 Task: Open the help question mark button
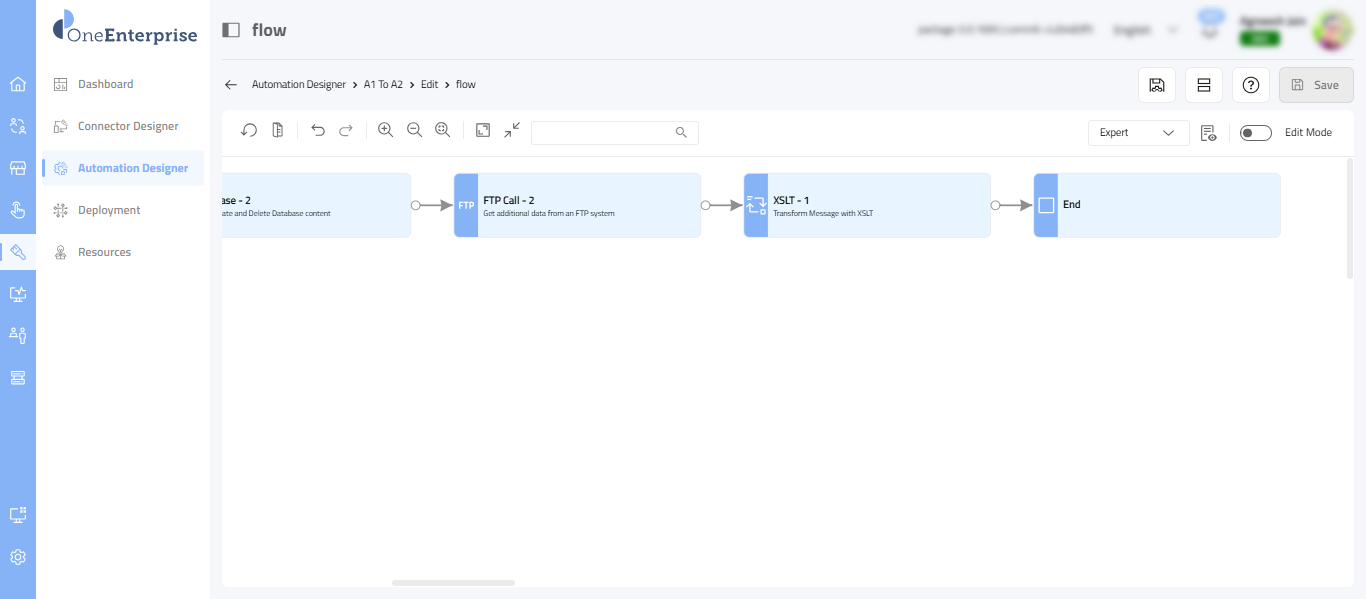pos(1250,85)
